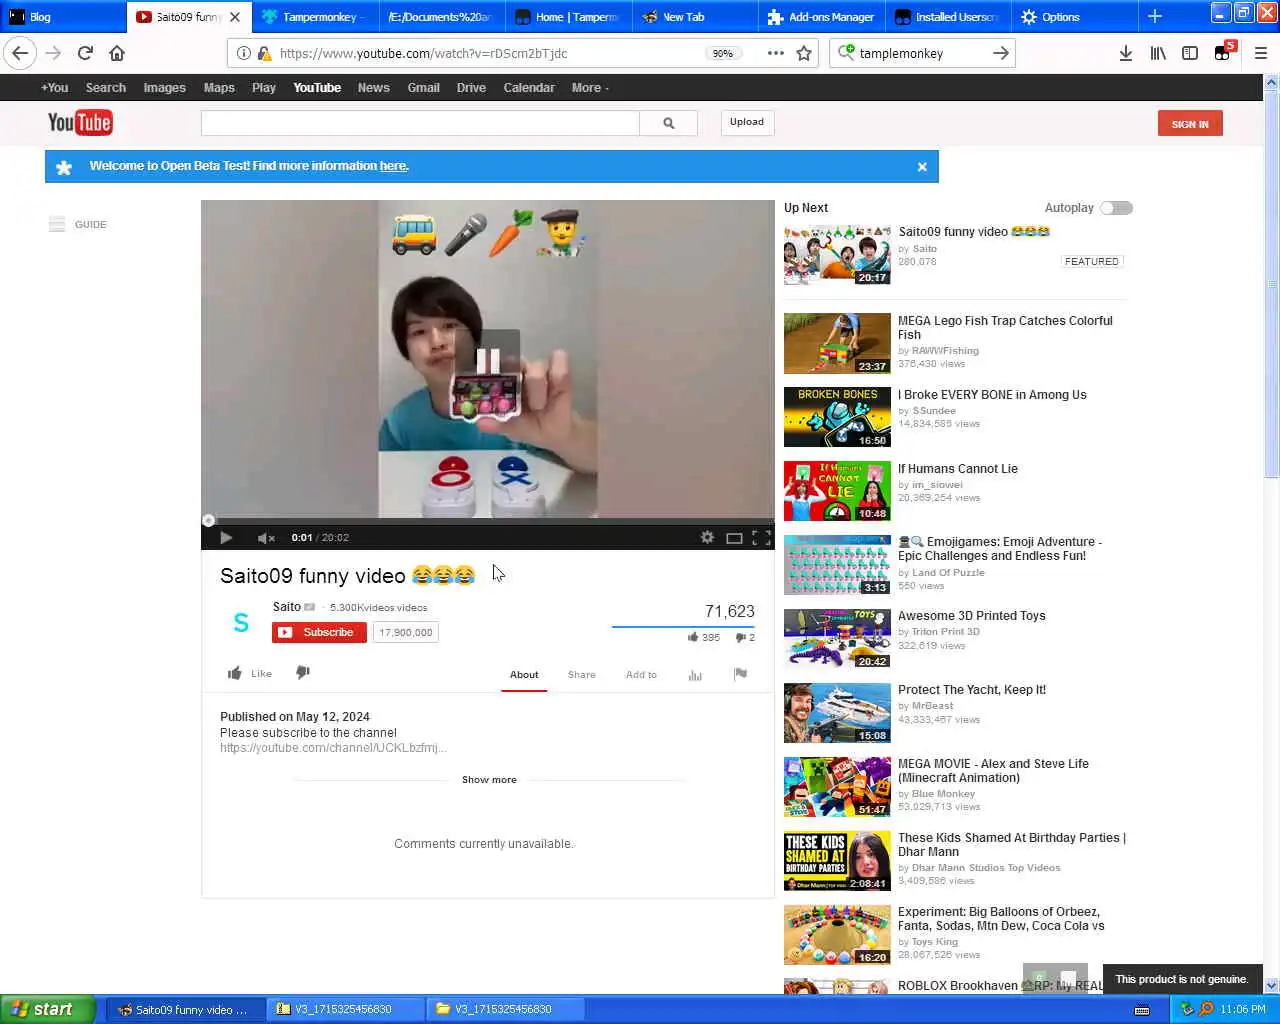Open the About tab under video
Image resolution: width=1280 pixels, height=1024 pixels.
pyautogui.click(x=524, y=675)
